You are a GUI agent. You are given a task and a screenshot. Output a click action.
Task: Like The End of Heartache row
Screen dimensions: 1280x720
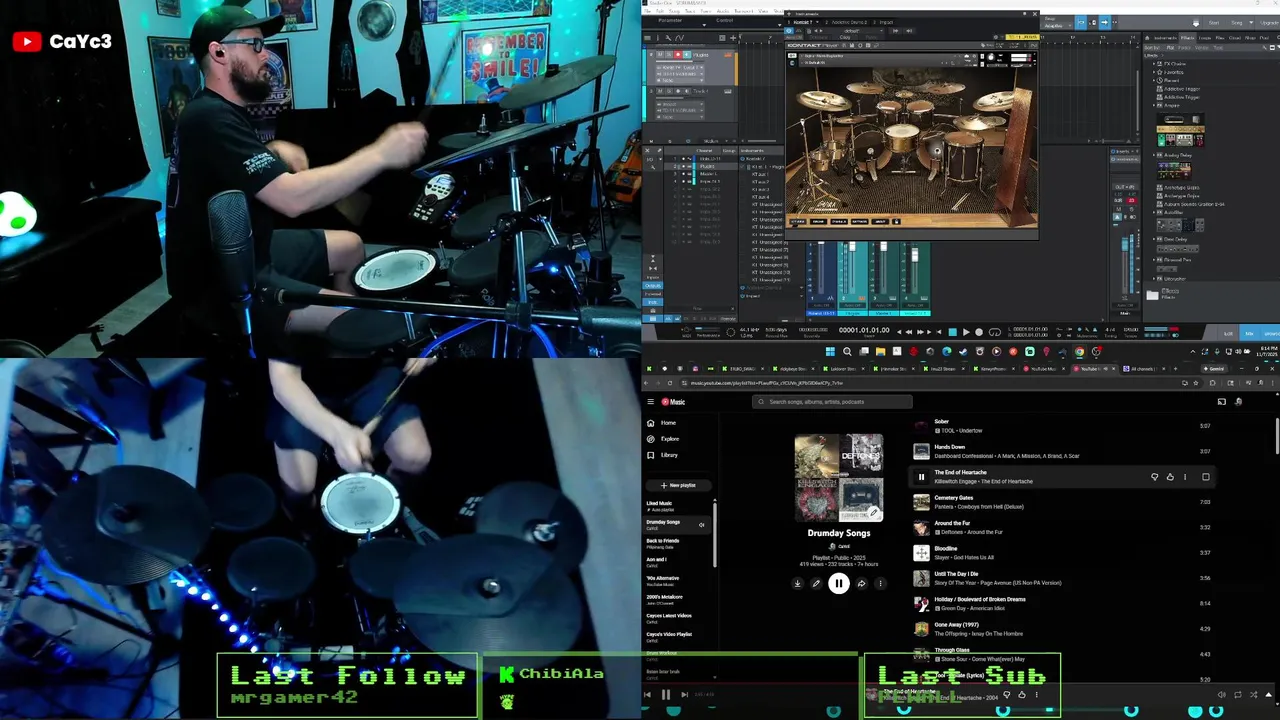[1170, 477]
